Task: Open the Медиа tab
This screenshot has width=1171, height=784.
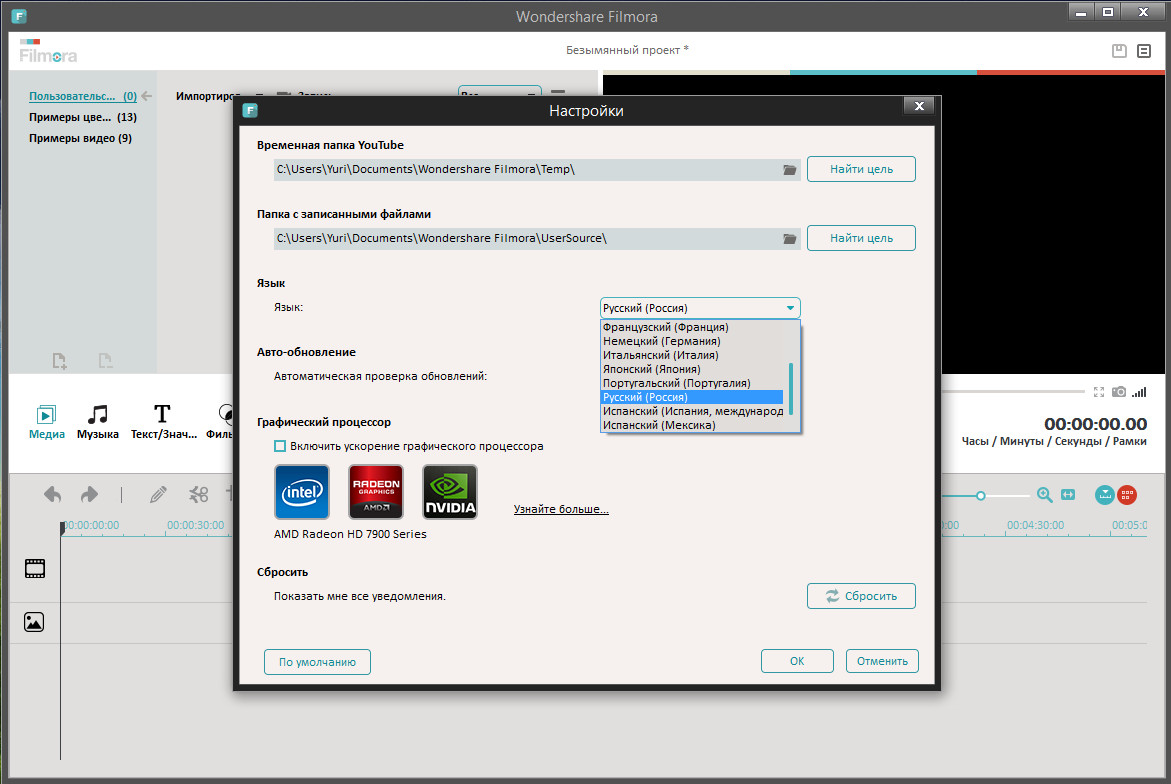Action: pyautogui.click(x=47, y=421)
